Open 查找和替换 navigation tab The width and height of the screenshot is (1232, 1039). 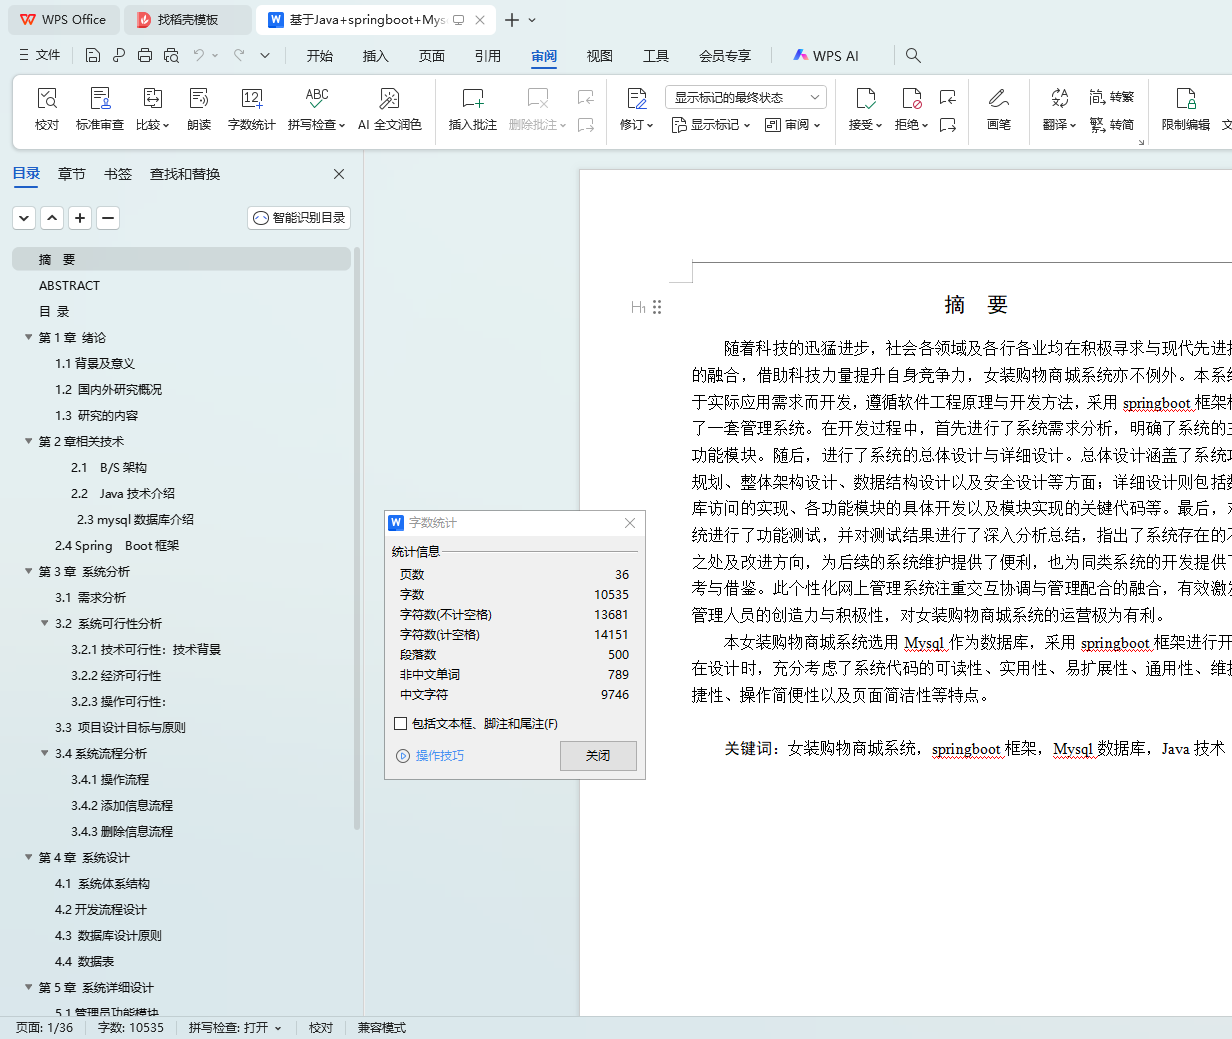[185, 174]
